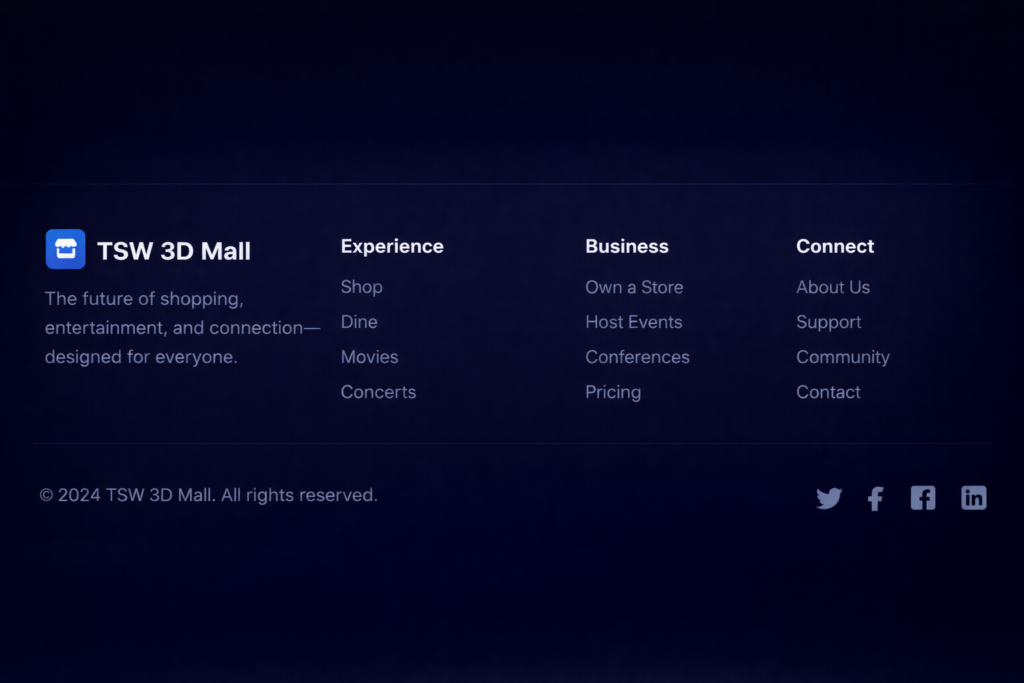Screen dimensions: 1024x683
Task: Go to the Conferences link
Action: 637,357
